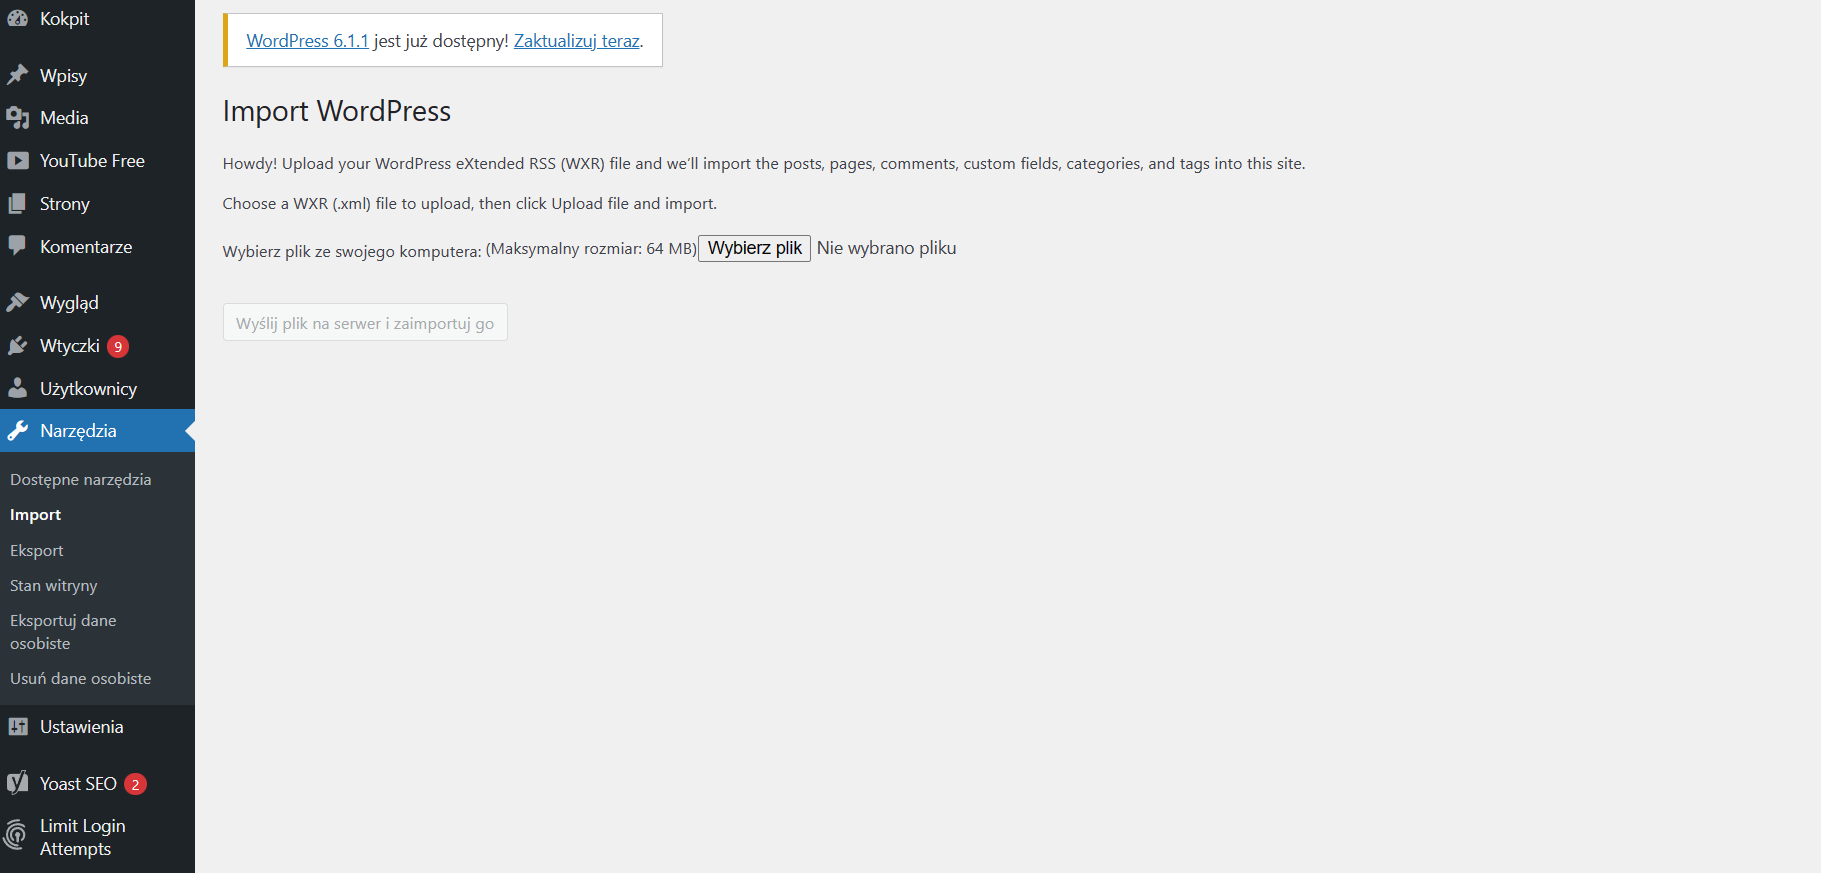Viewport: 1821px width, 873px height.
Task: Click the Wygląd paintbrush icon
Action: 17,302
